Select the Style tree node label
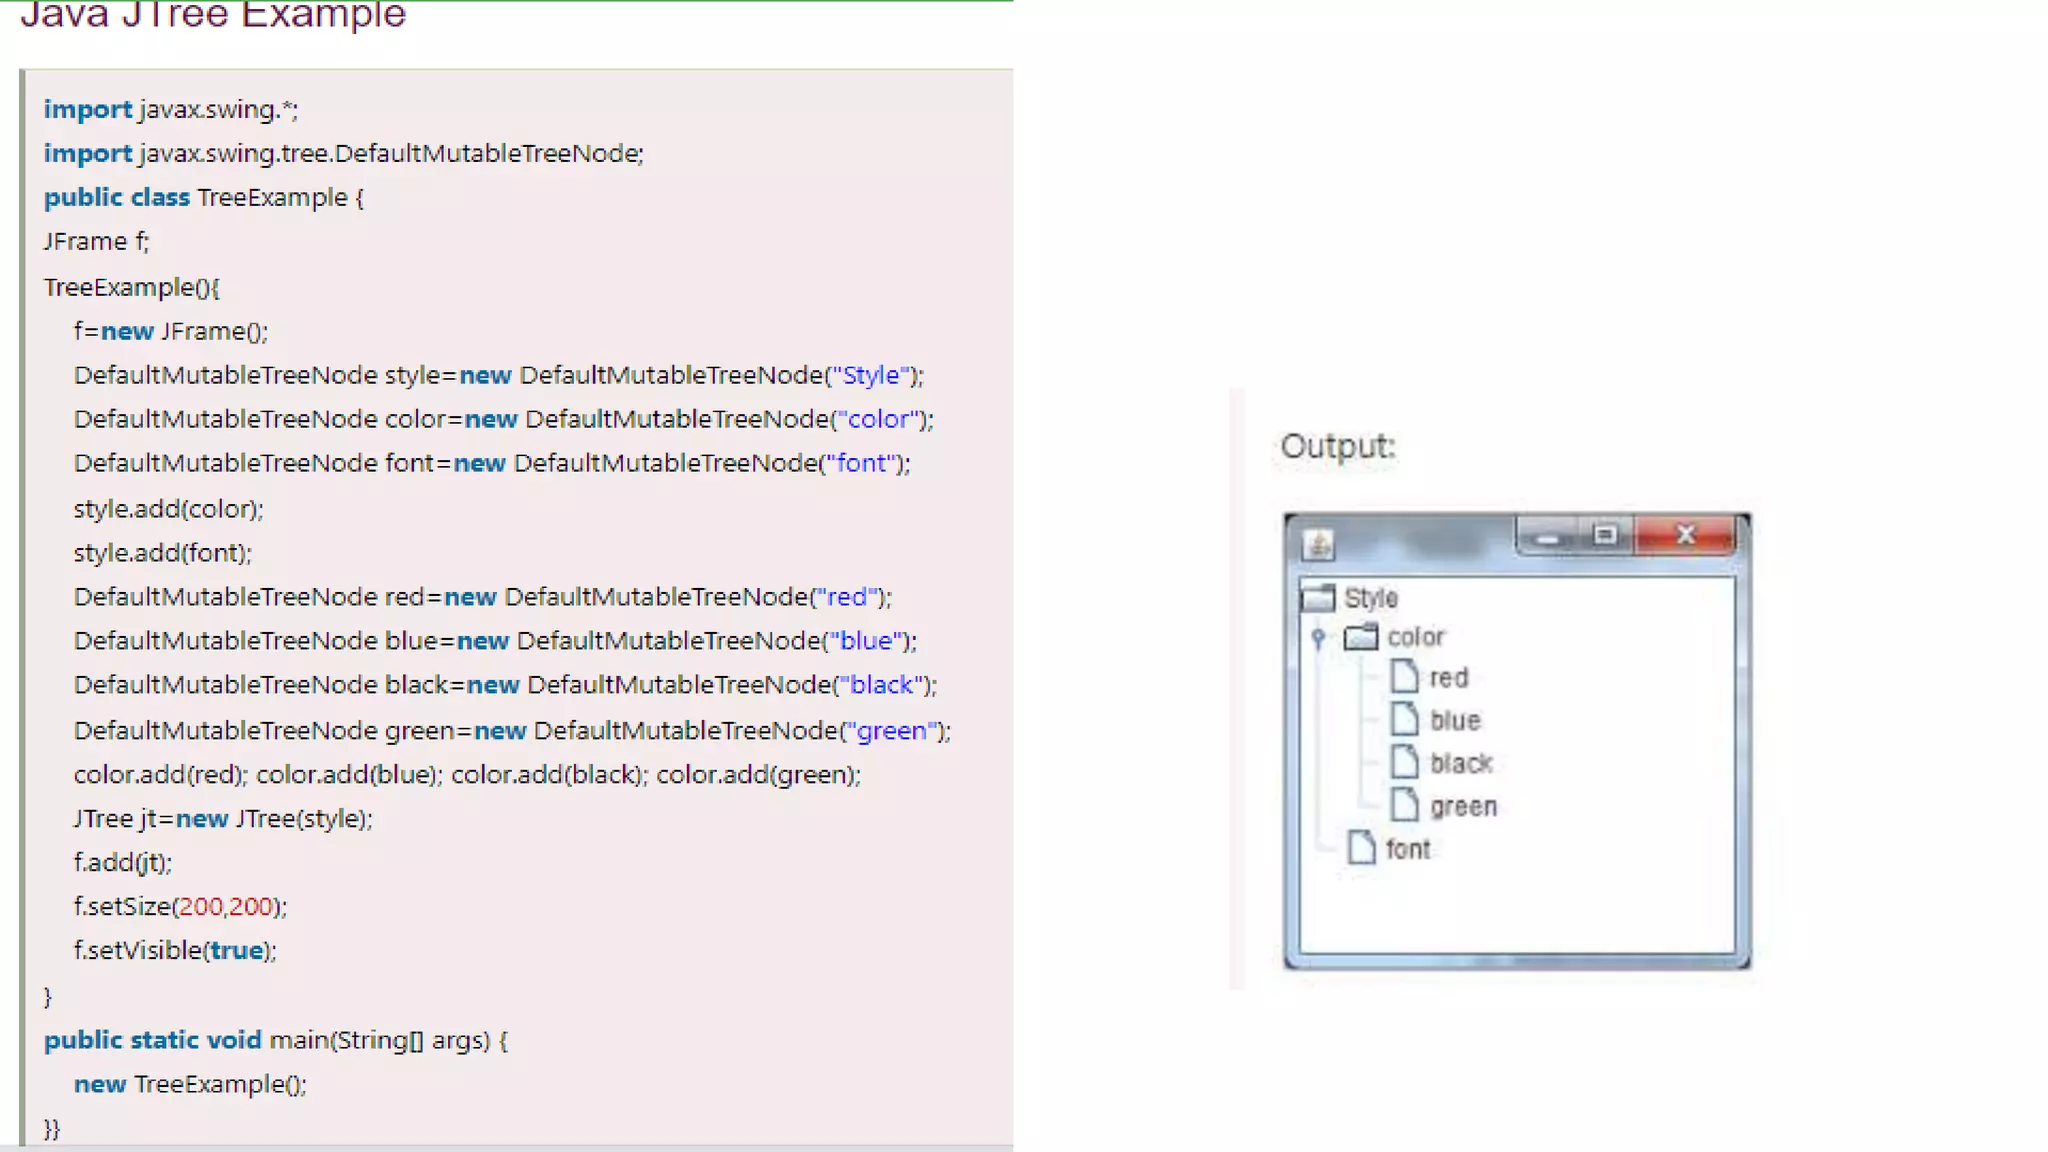The image size is (2048, 1152). [x=1370, y=598]
